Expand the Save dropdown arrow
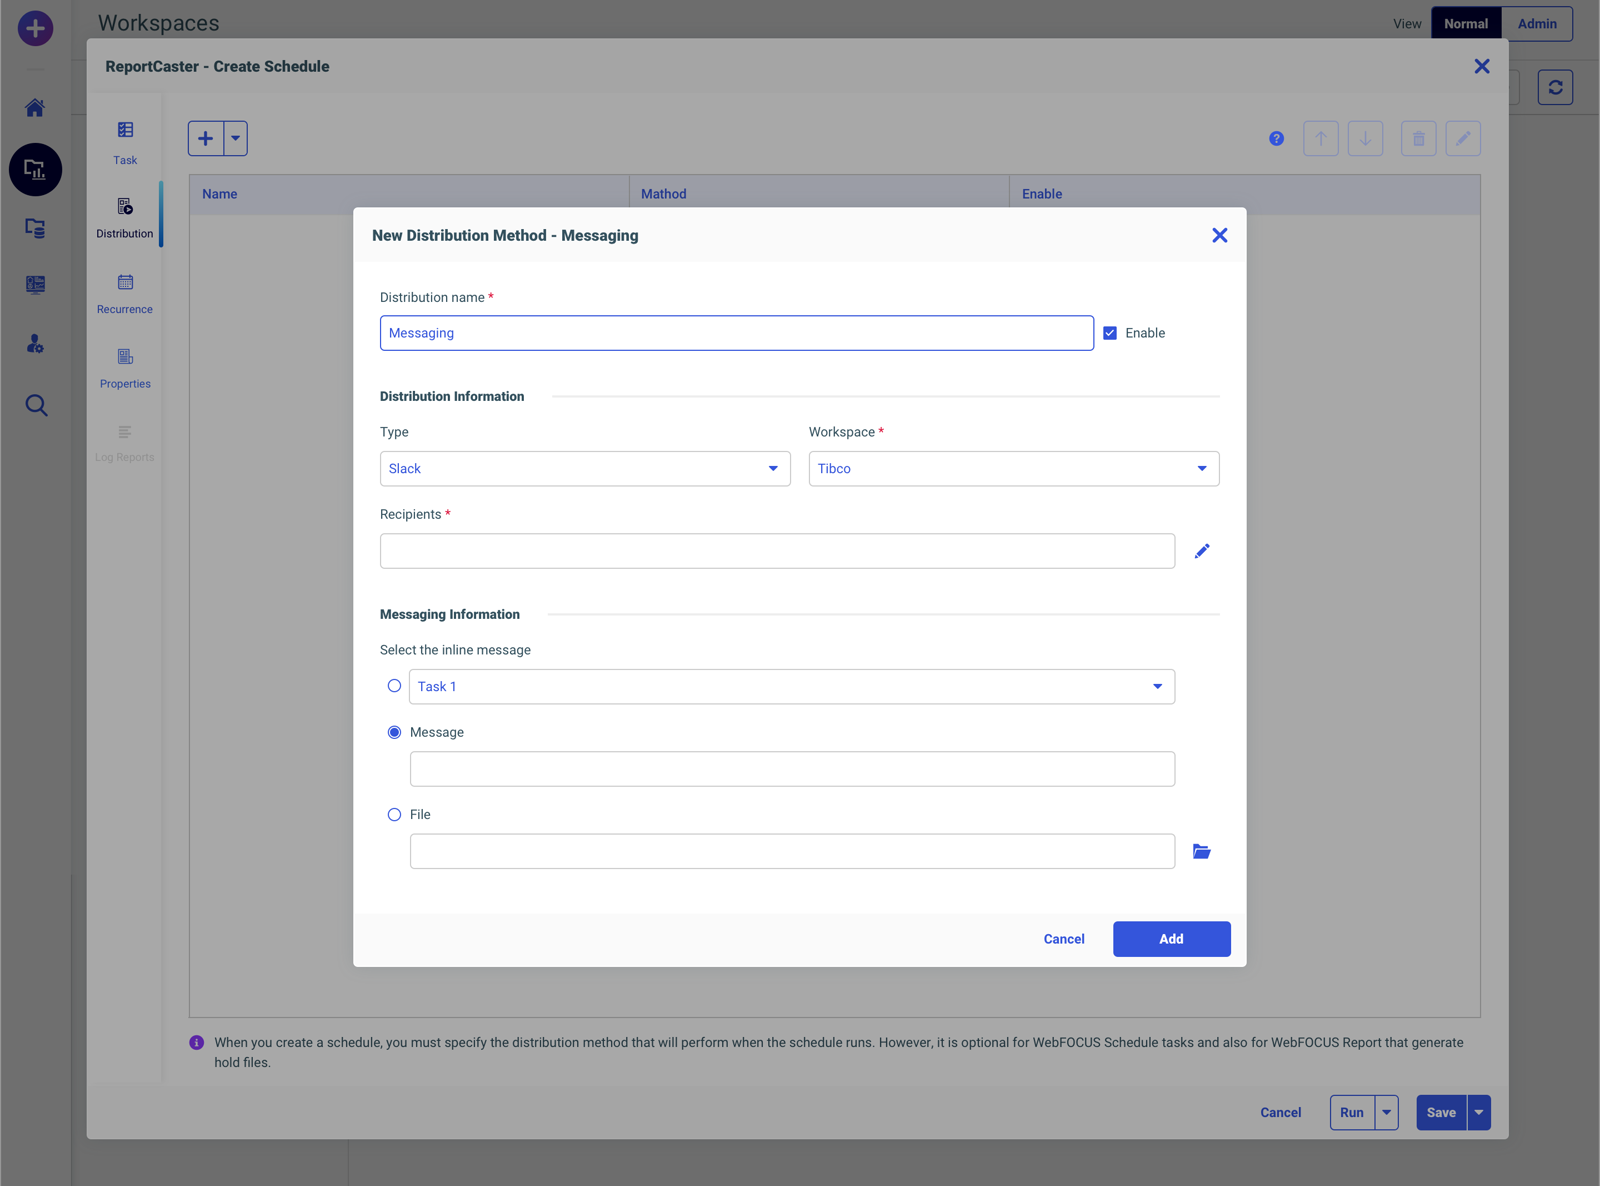This screenshot has width=1600, height=1186. pos(1479,1112)
